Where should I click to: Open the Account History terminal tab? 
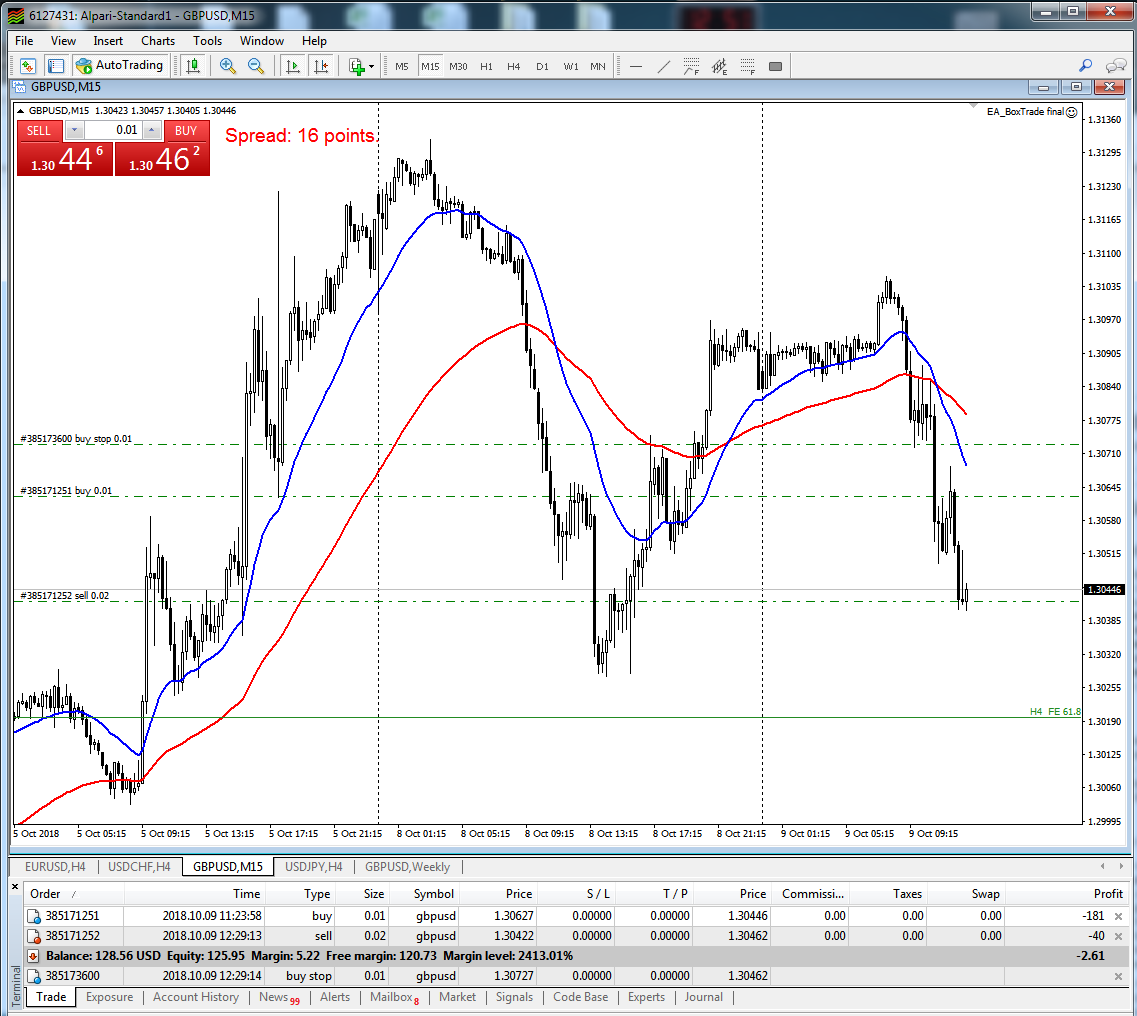(x=195, y=997)
